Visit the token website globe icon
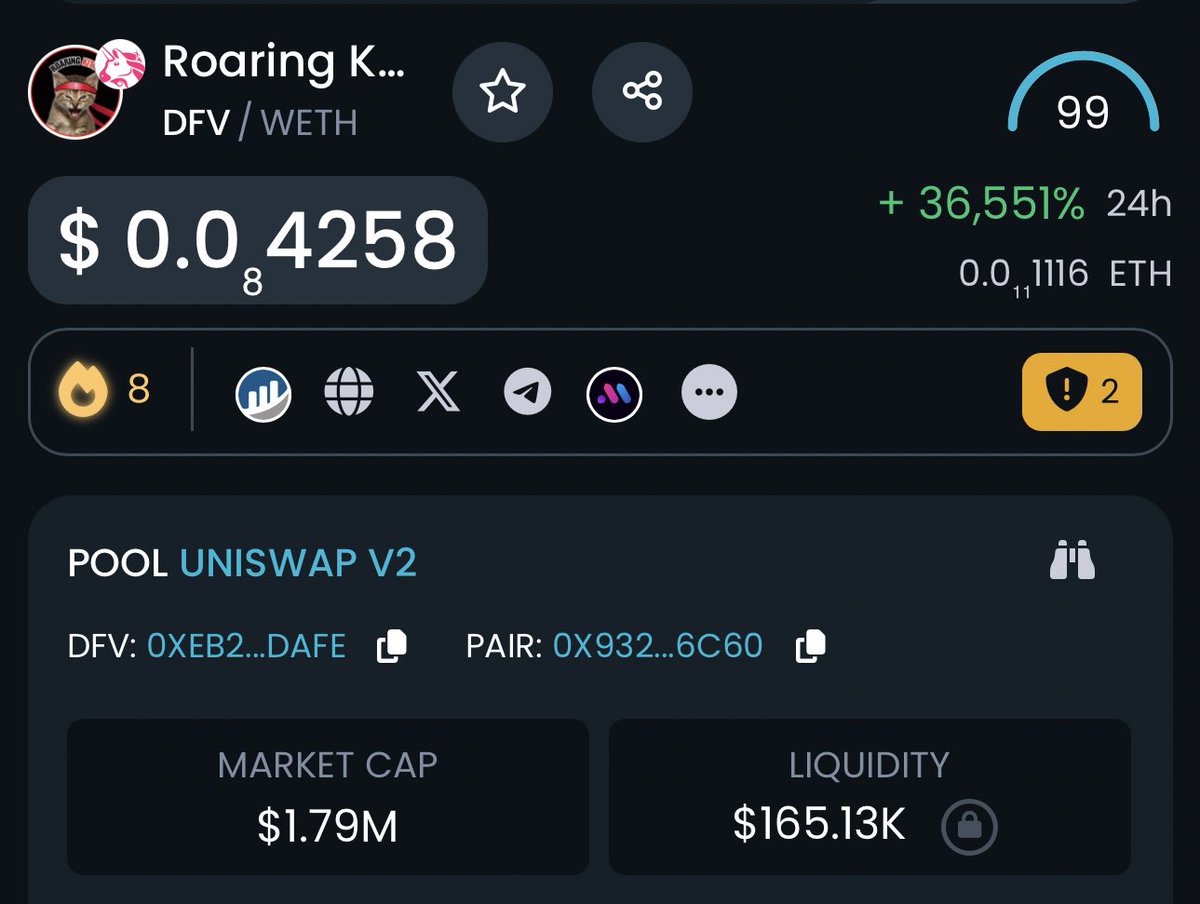The width and height of the screenshot is (1200, 904). tap(349, 392)
